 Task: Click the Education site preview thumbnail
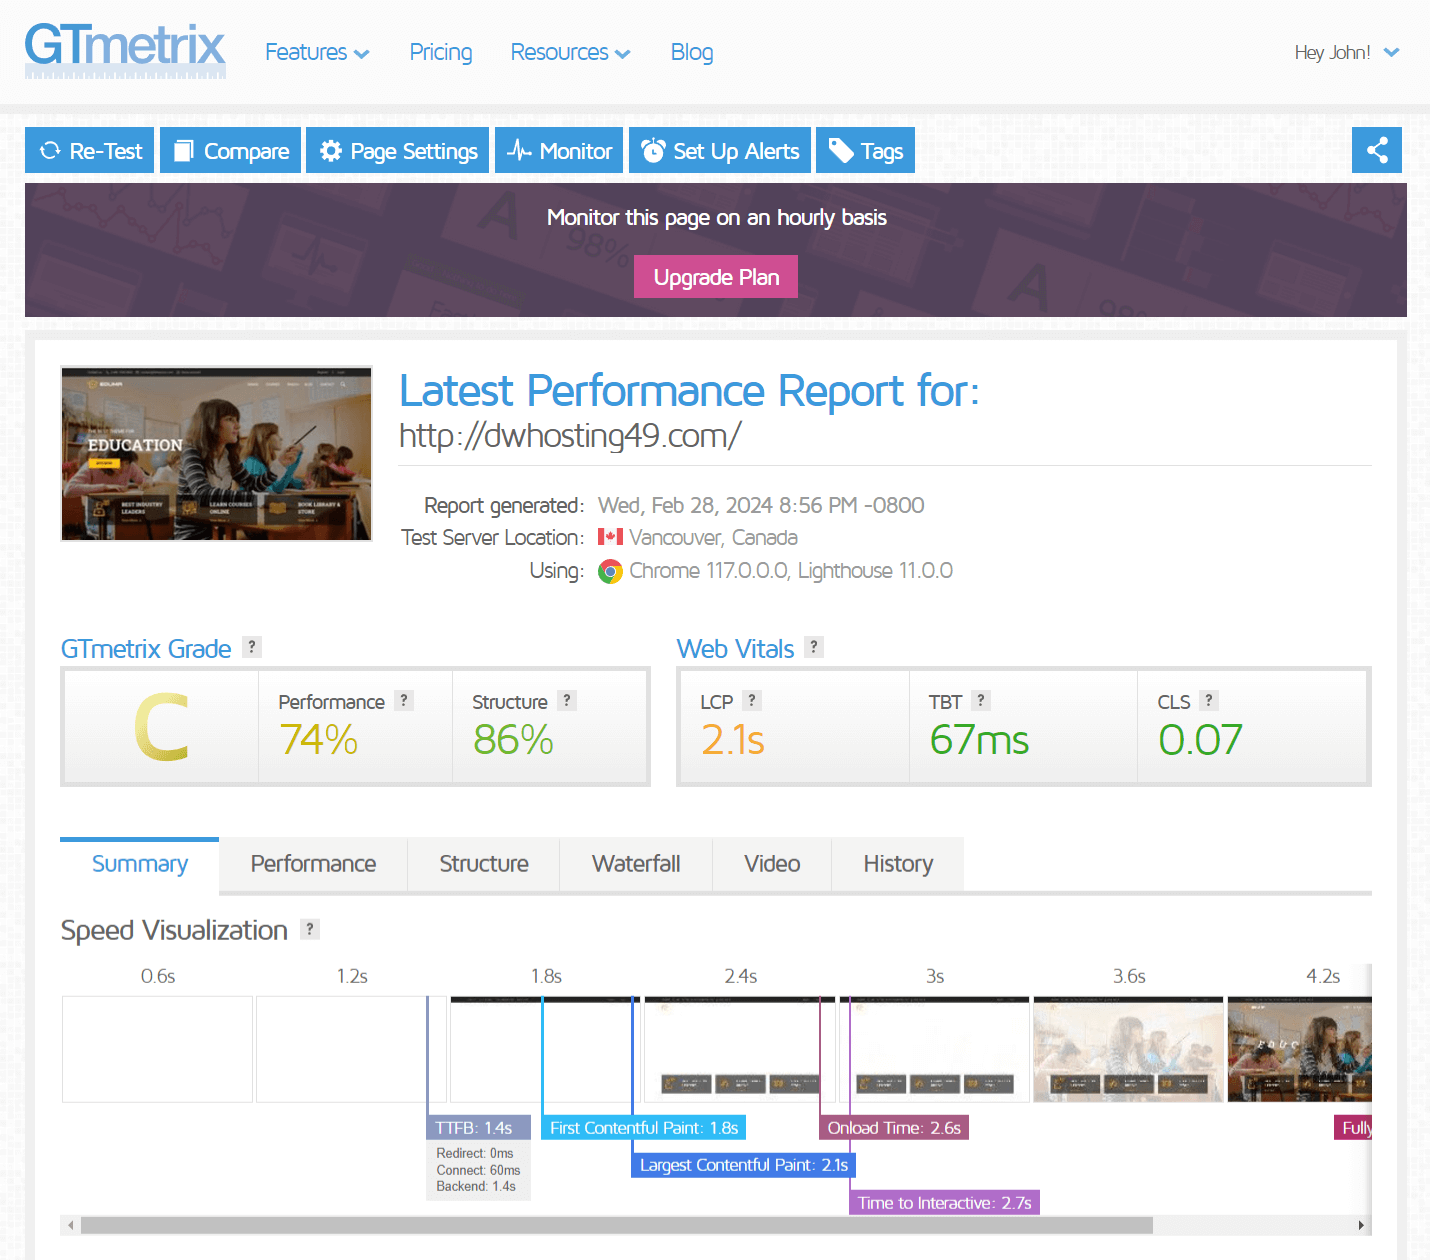click(216, 453)
